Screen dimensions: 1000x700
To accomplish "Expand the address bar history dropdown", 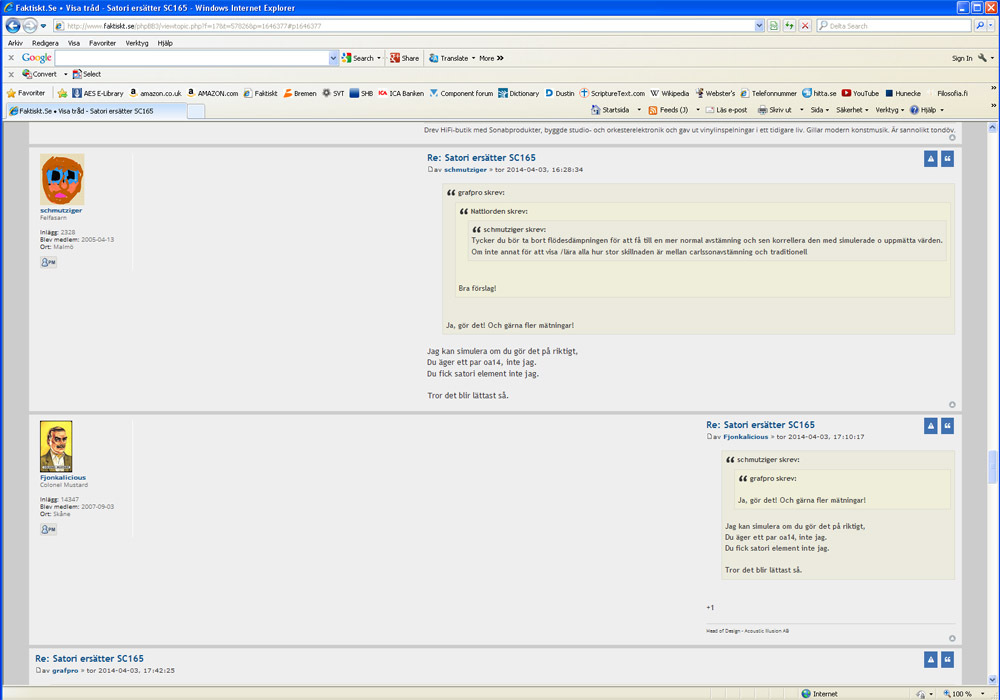I will [759, 26].
